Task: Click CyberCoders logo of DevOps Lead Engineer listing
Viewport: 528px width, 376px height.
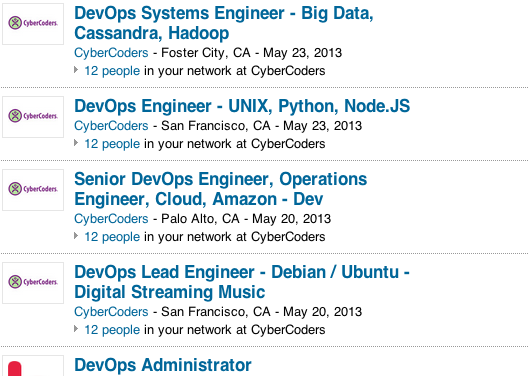Action: [33, 282]
